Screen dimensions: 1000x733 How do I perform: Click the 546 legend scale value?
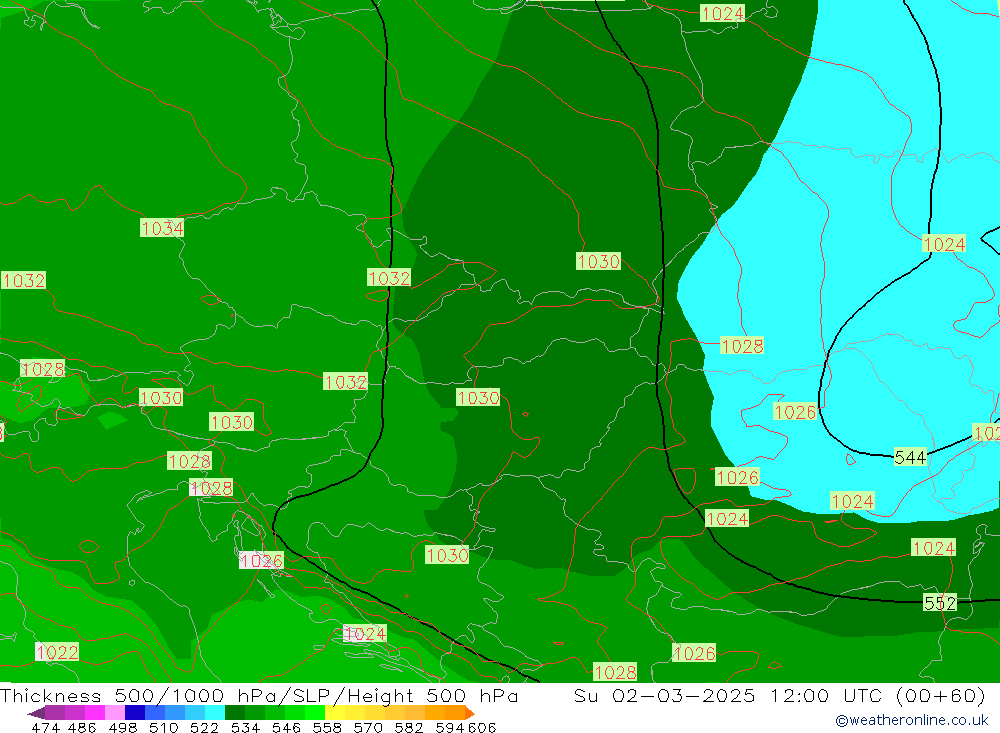(286, 727)
